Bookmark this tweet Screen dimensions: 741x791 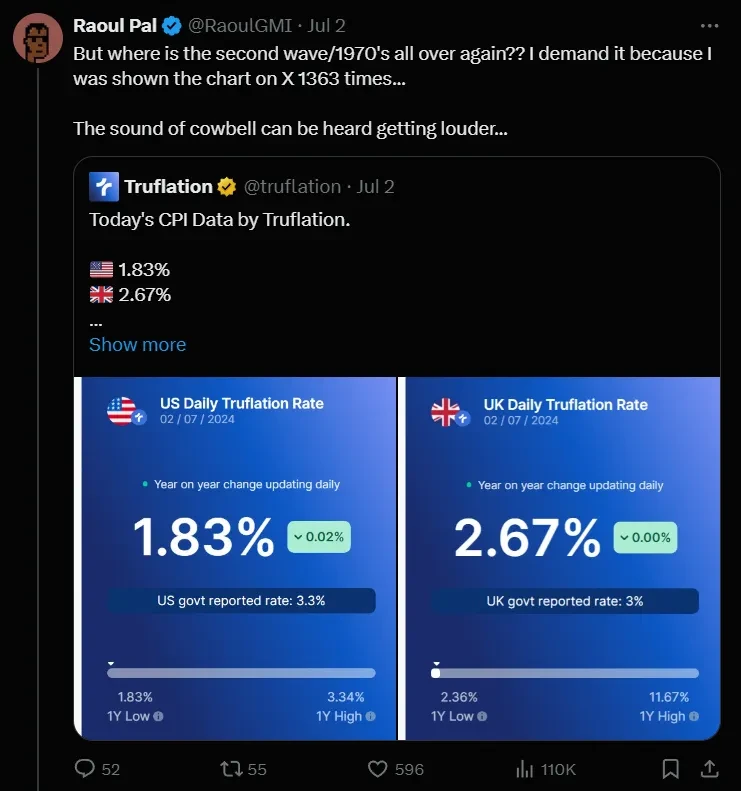tap(671, 769)
